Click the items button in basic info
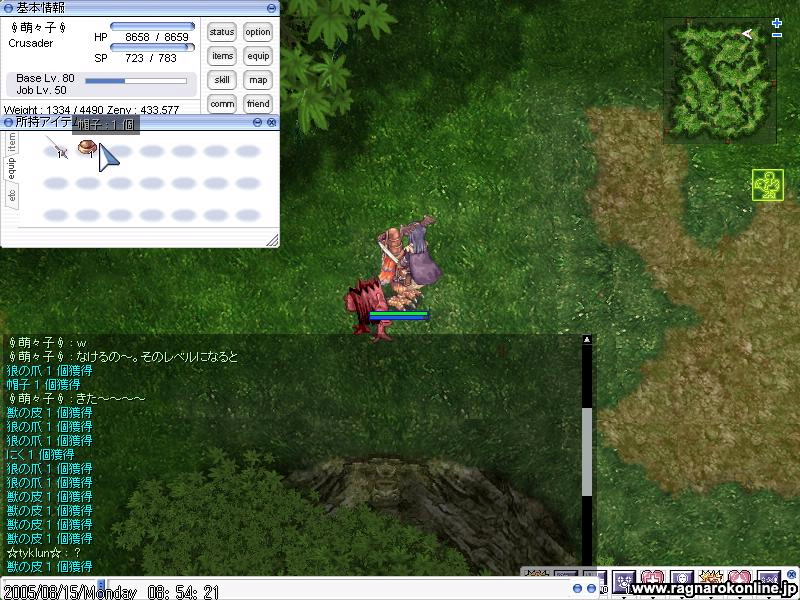800x600 pixels. [x=222, y=56]
